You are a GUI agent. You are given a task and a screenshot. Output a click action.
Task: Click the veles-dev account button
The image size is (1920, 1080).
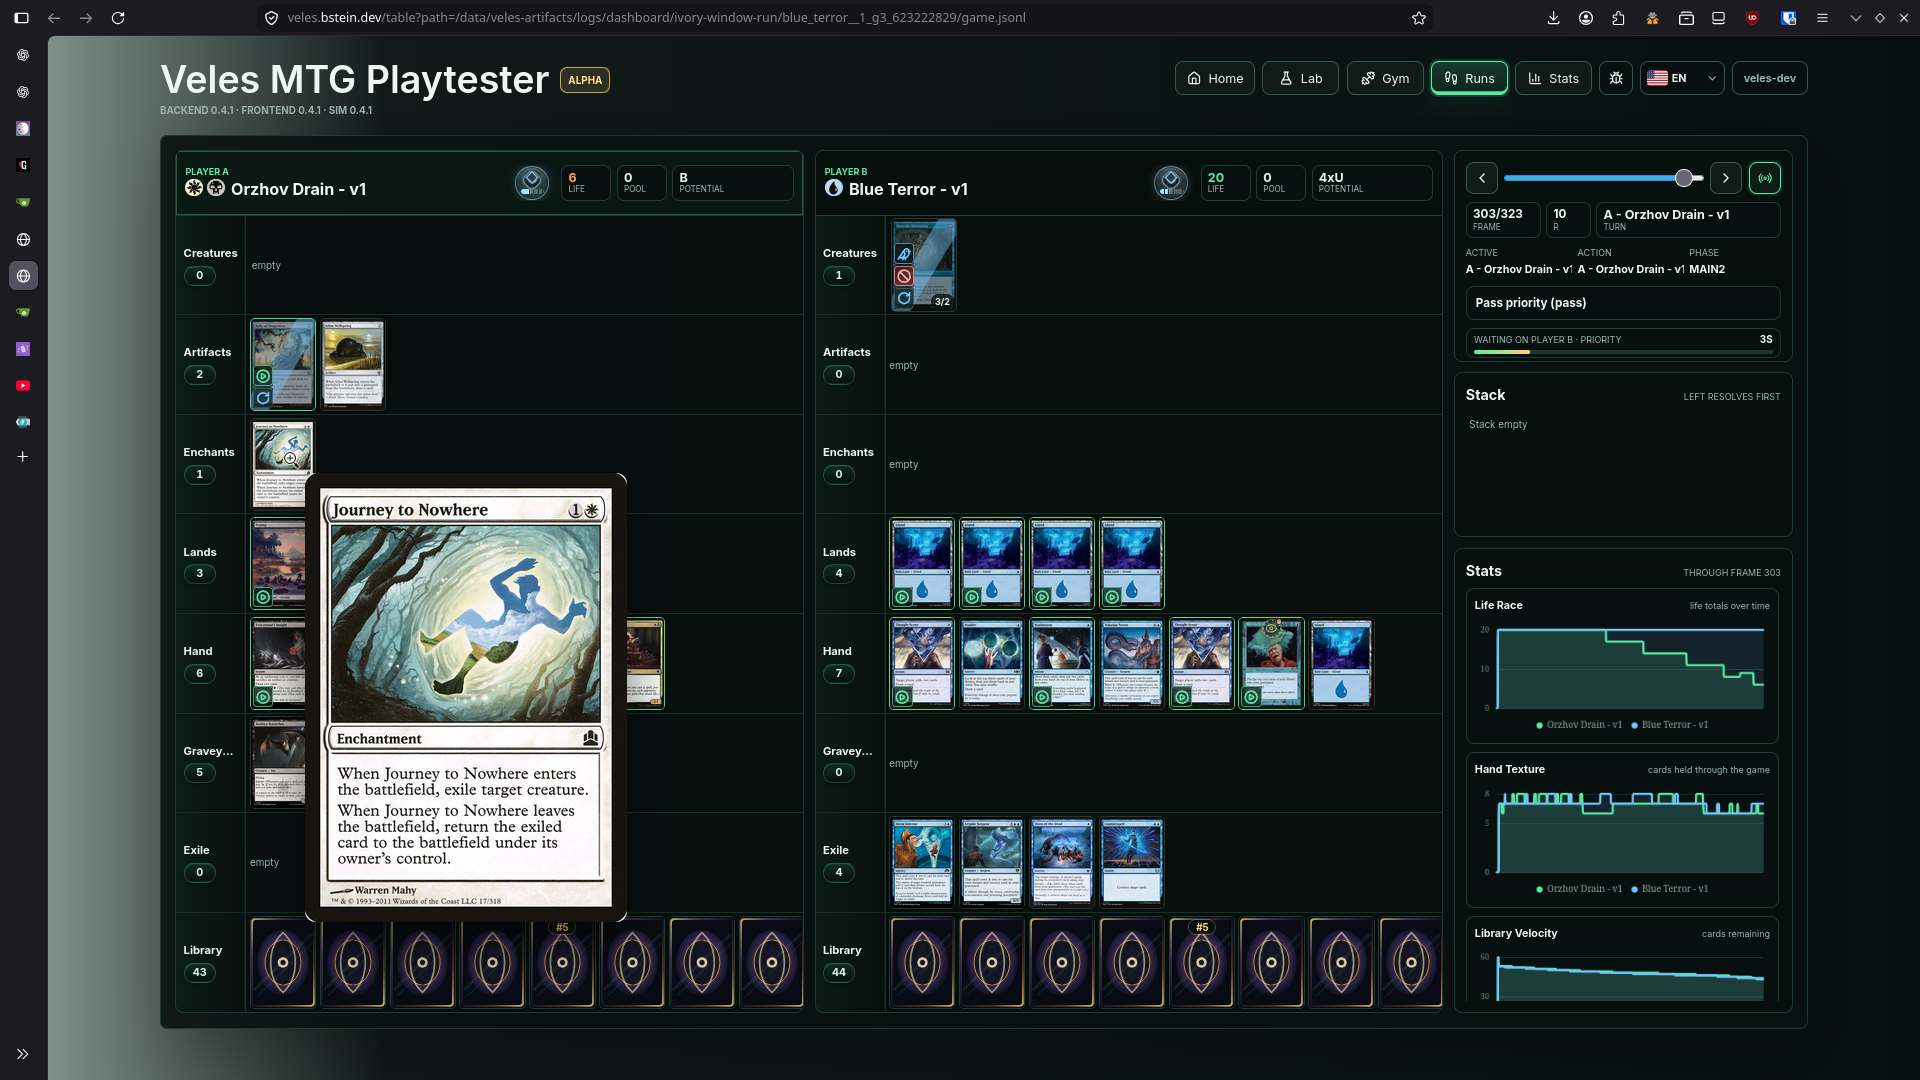pyautogui.click(x=1769, y=78)
